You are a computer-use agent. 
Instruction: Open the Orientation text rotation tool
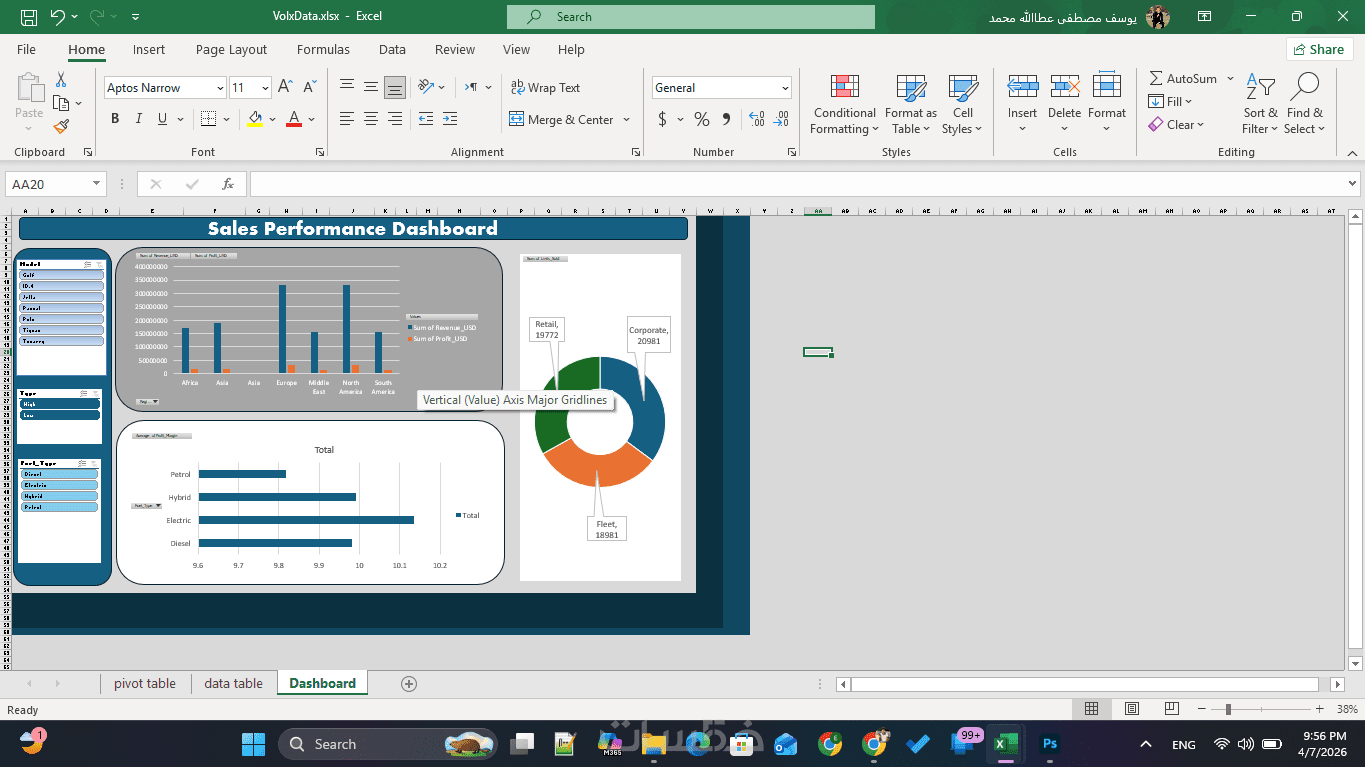coord(426,87)
